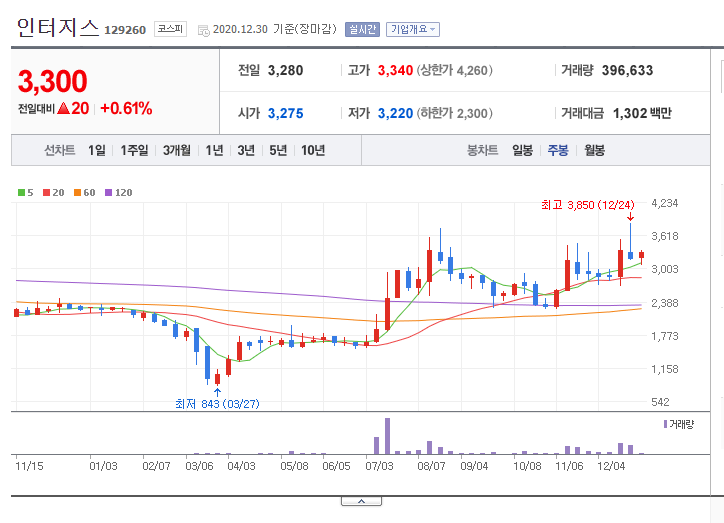Click the calendar icon beside 2020.12.30 date

[x=203, y=30]
